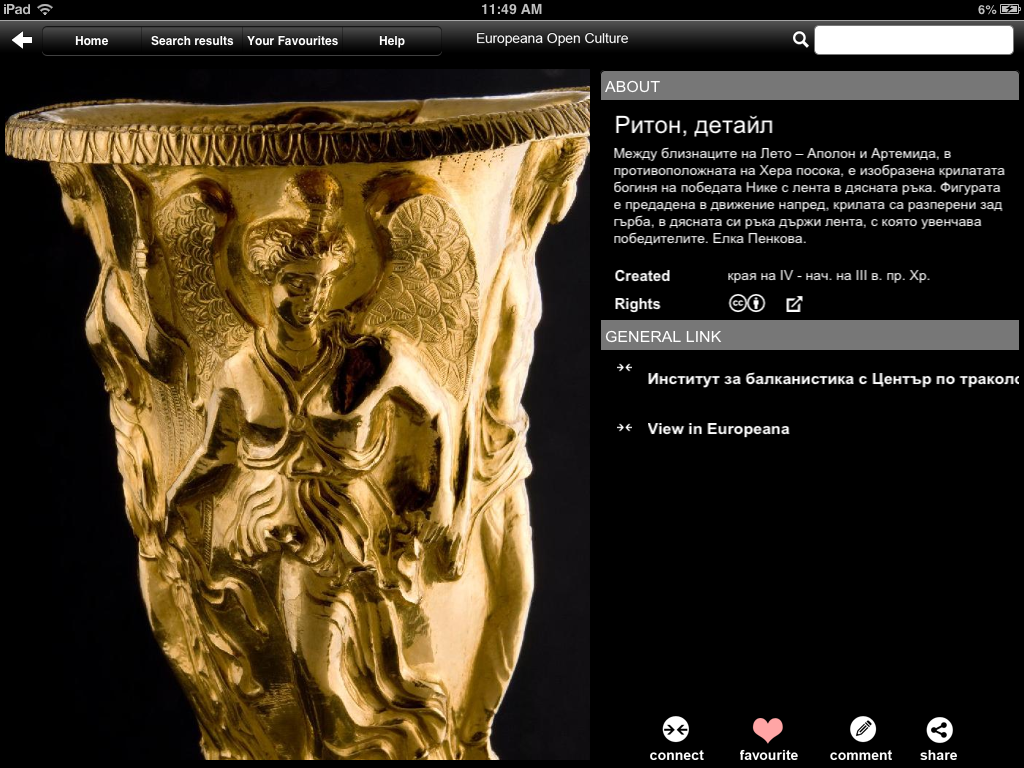Select the GENERAL LINK section header
Screen dimensions: 1024x768
click(809, 336)
